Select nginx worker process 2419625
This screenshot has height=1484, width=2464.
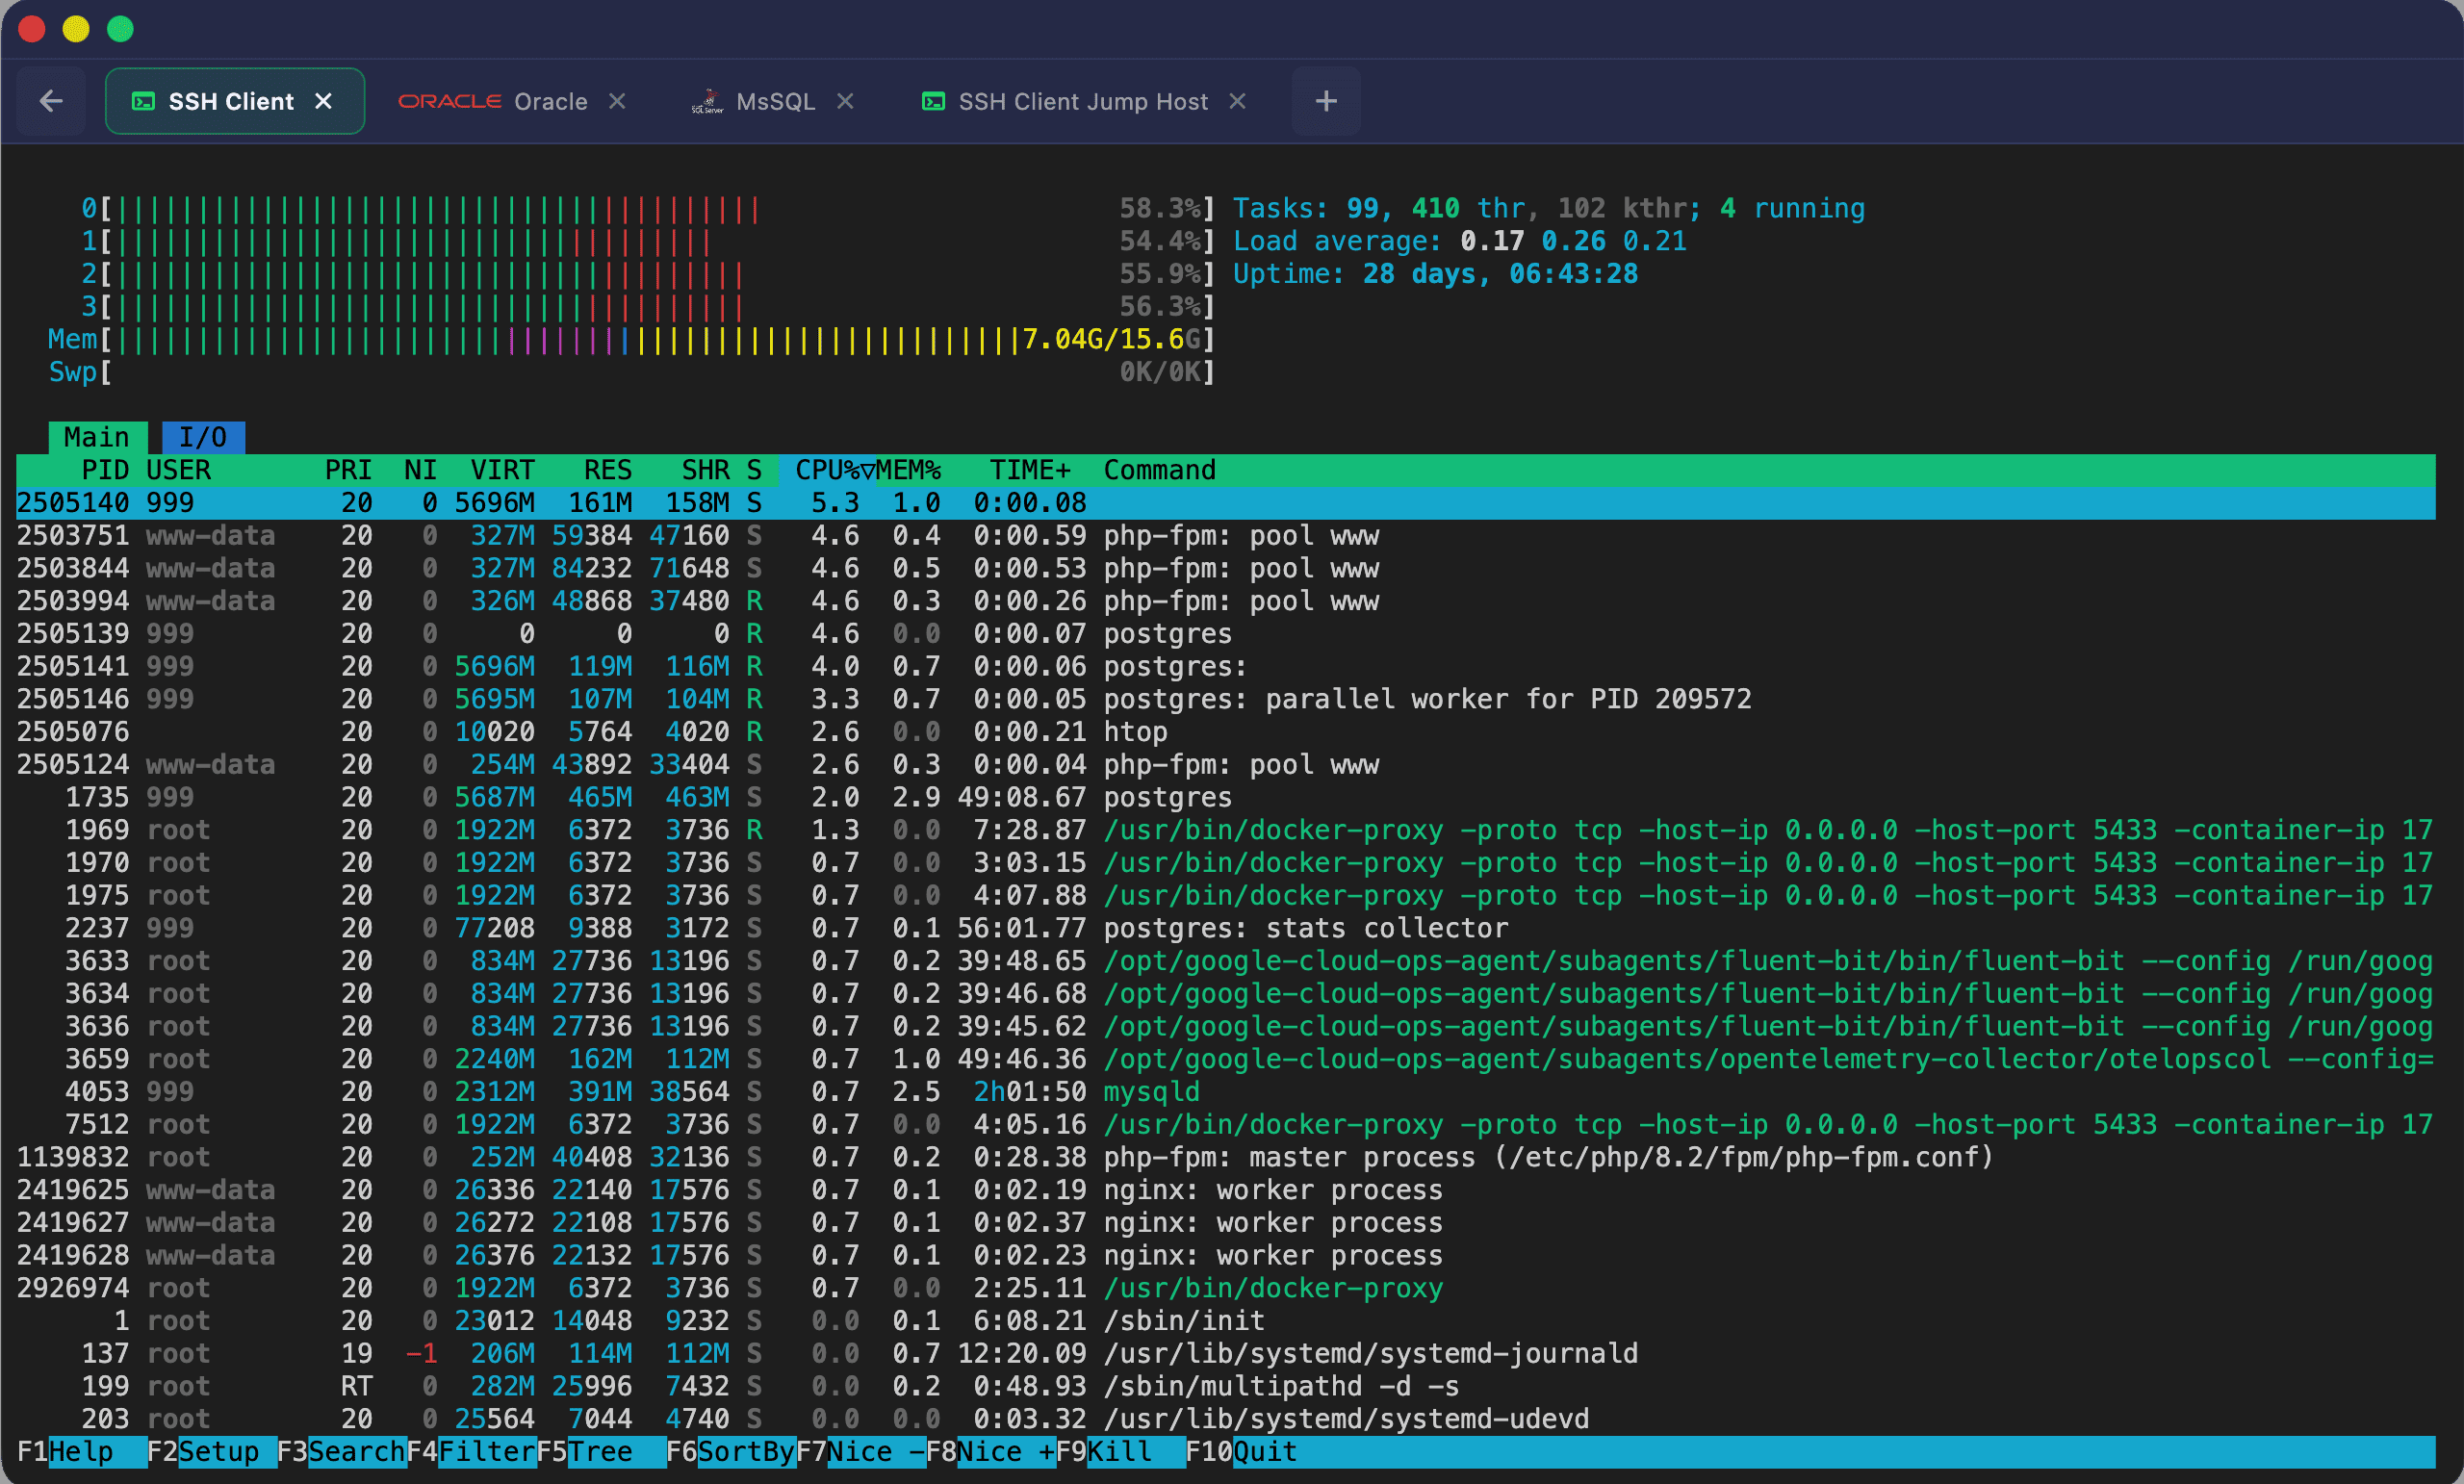(1225, 1189)
